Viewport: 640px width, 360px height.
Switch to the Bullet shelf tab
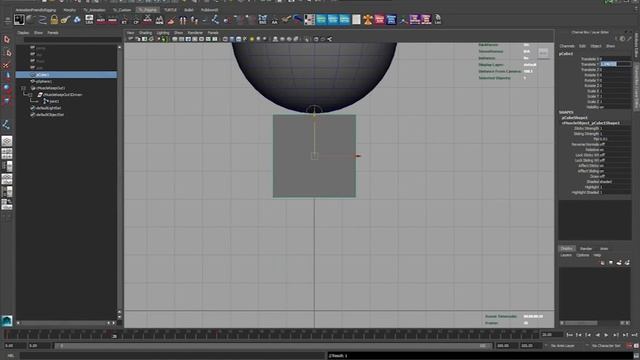click(x=189, y=10)
